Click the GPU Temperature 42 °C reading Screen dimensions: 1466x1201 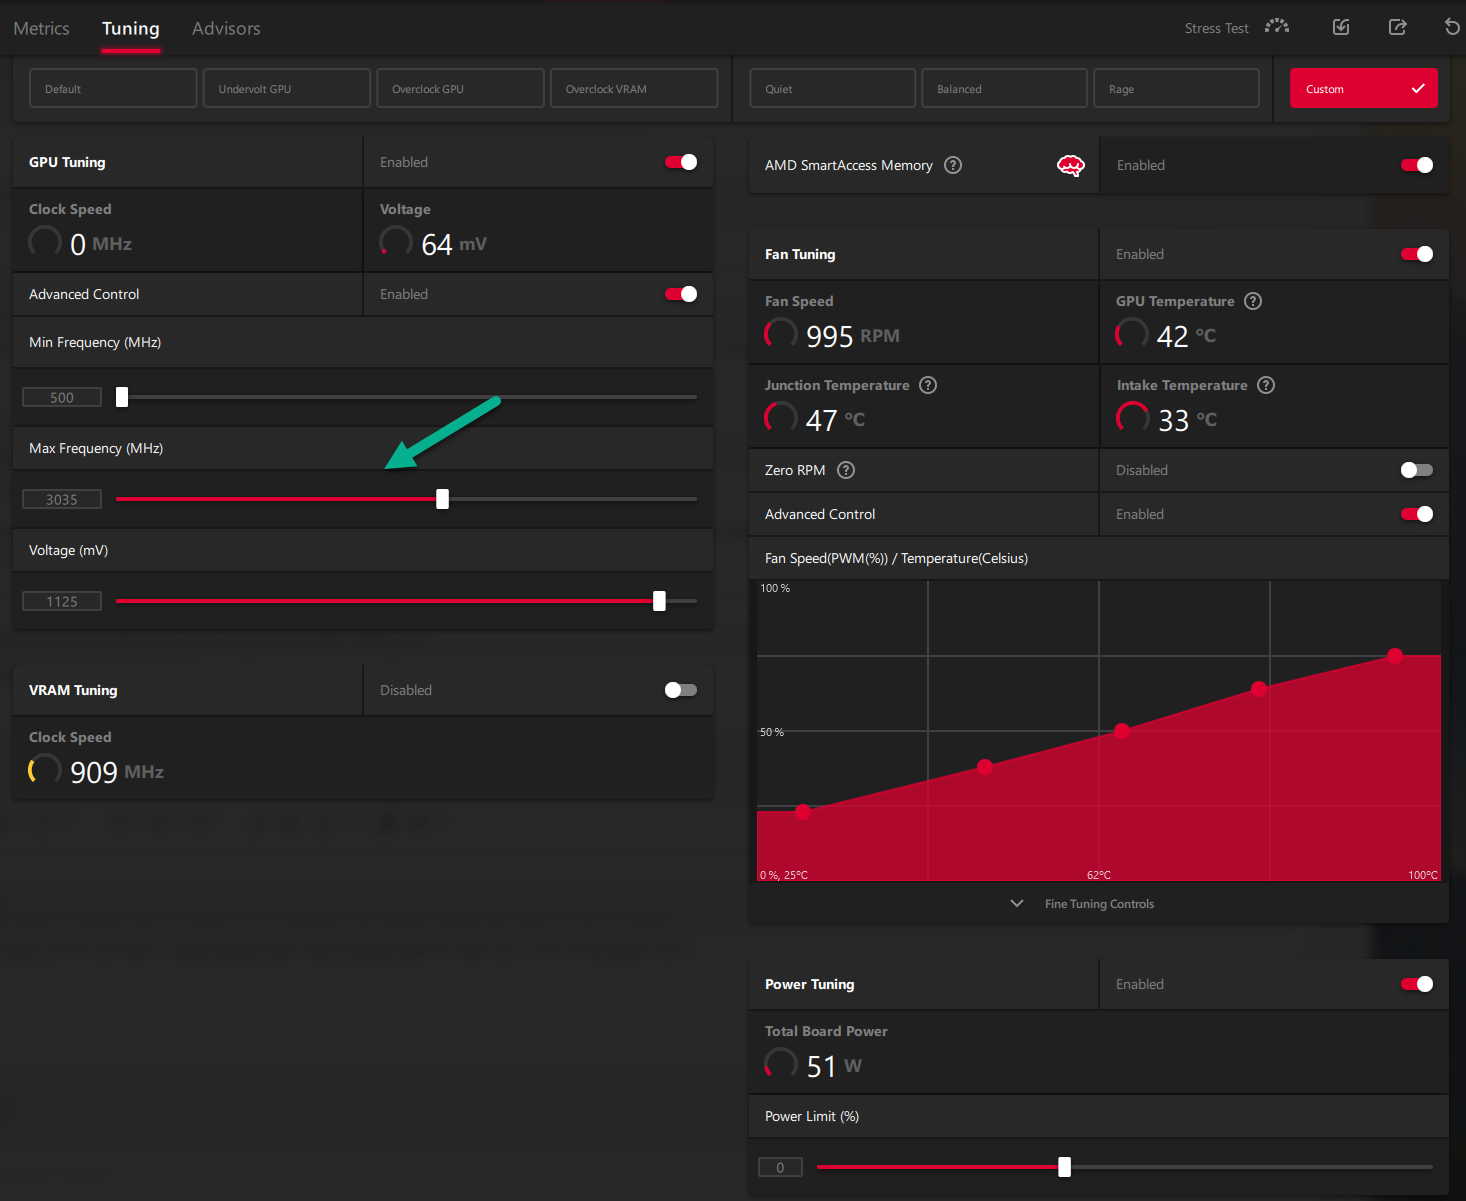click(1186, 336)
